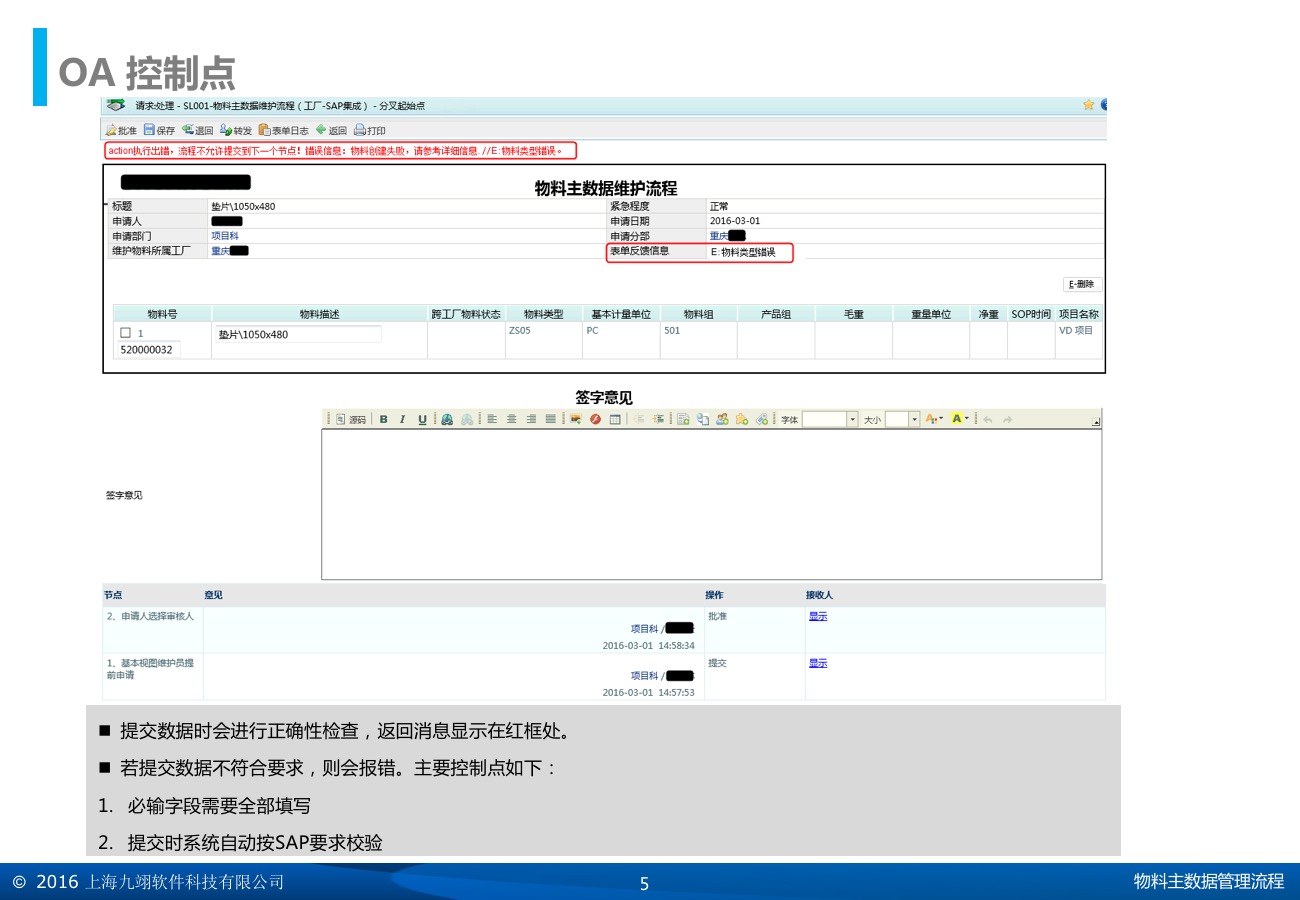Open the 表单日志 form log
This screenshot has width=1300, height=900.
coord(264,130)
